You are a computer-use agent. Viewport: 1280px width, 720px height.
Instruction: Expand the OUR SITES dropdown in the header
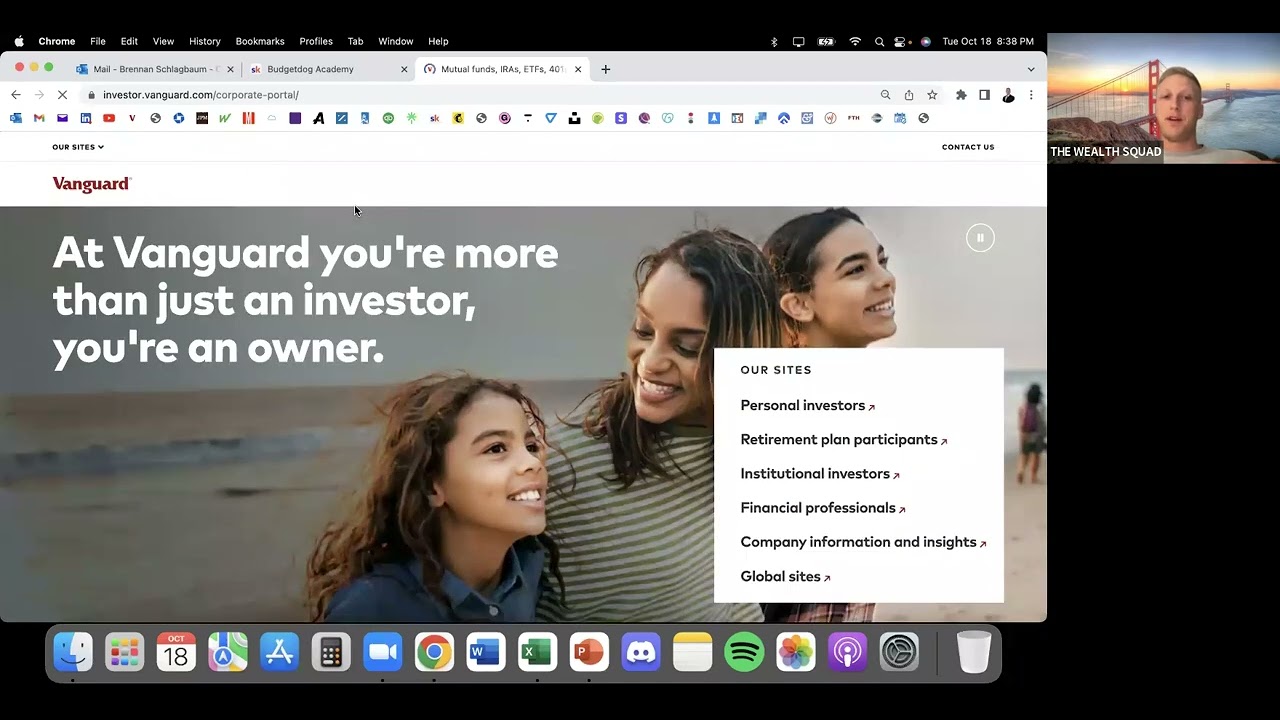tap(78, 147)
